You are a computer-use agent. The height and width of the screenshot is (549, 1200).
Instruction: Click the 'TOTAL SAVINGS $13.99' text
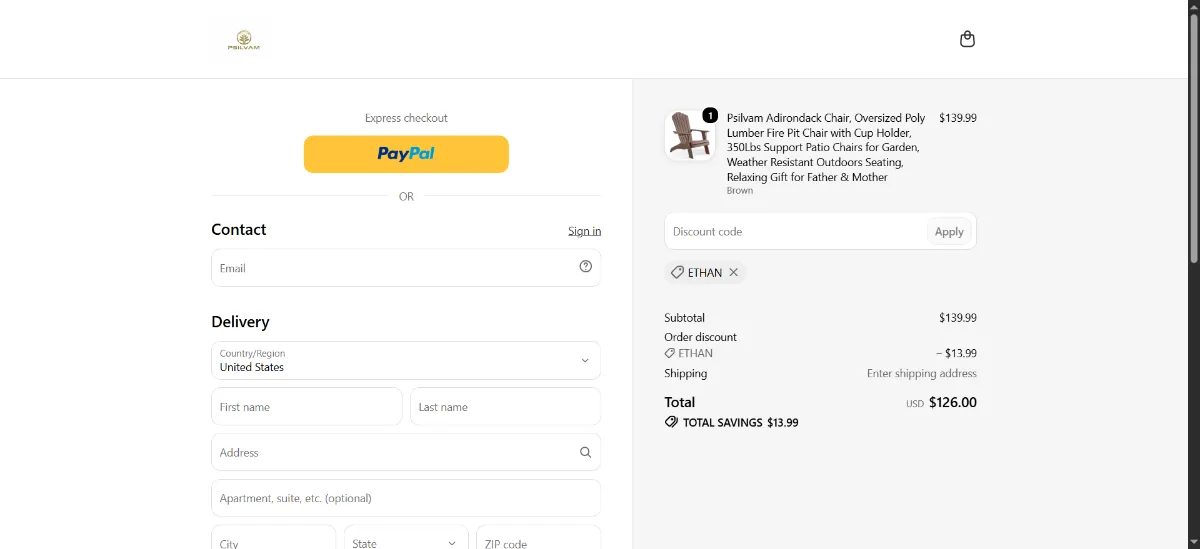(740, 422)
